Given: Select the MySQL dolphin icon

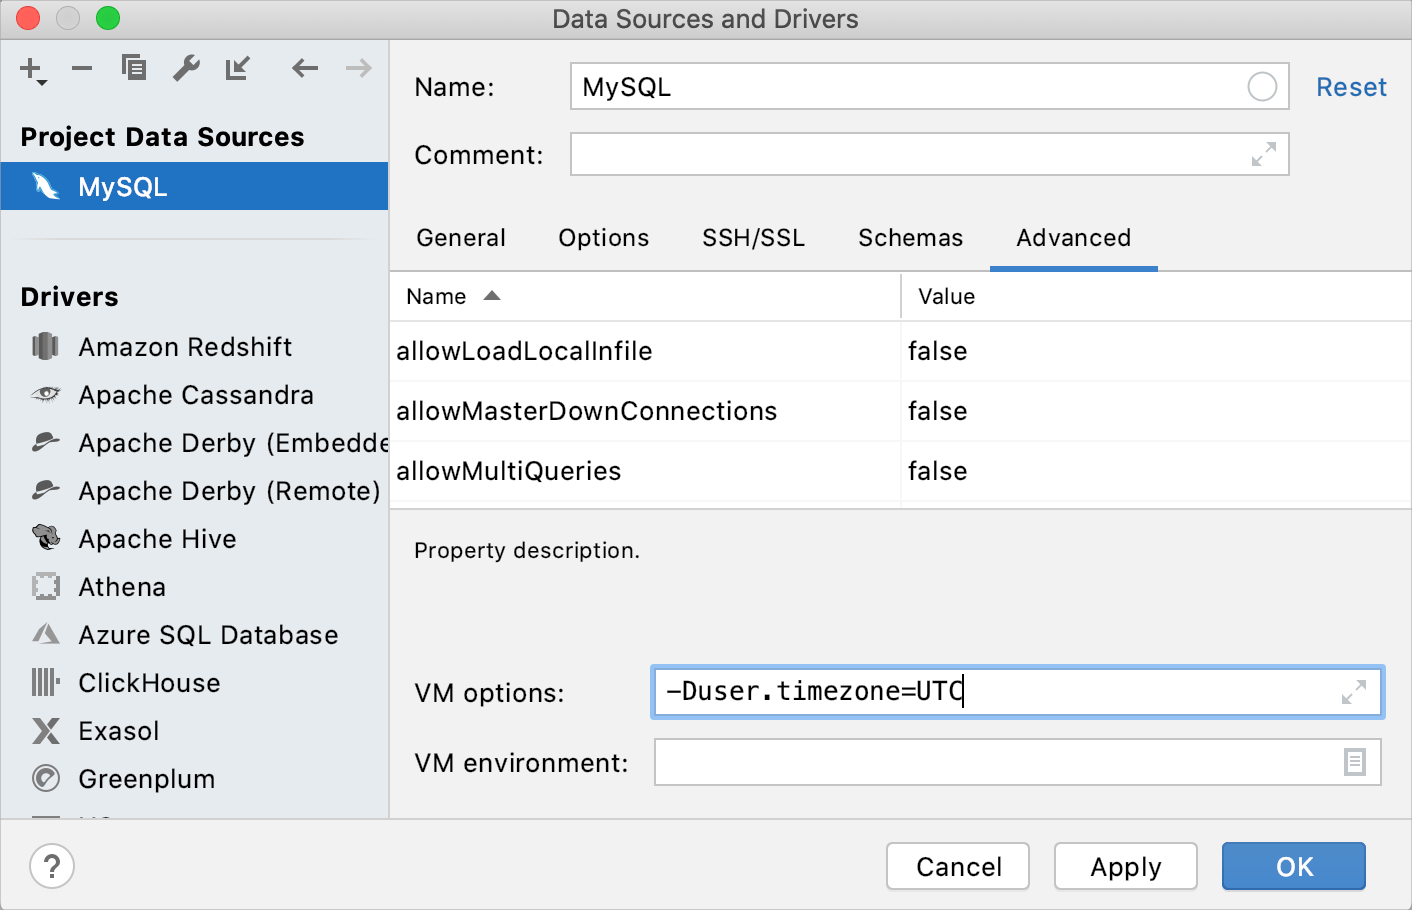Looking at the screenshot, I should point(46,186).
